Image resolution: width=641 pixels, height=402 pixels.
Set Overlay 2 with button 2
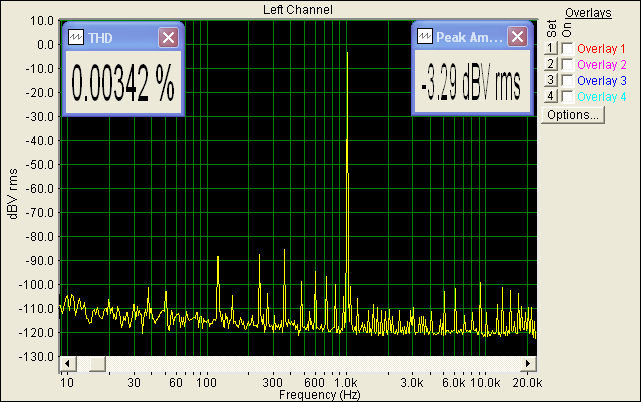(x=551, y=64)
